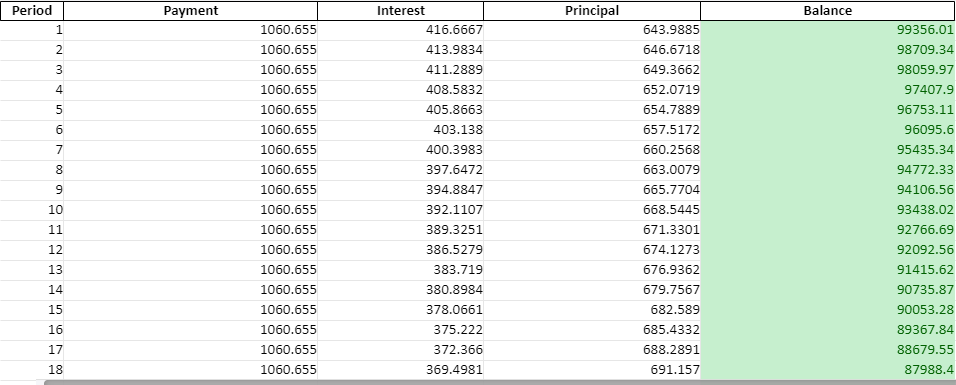Select interest cell 403.138
The image size is (956, 385).
401,130
